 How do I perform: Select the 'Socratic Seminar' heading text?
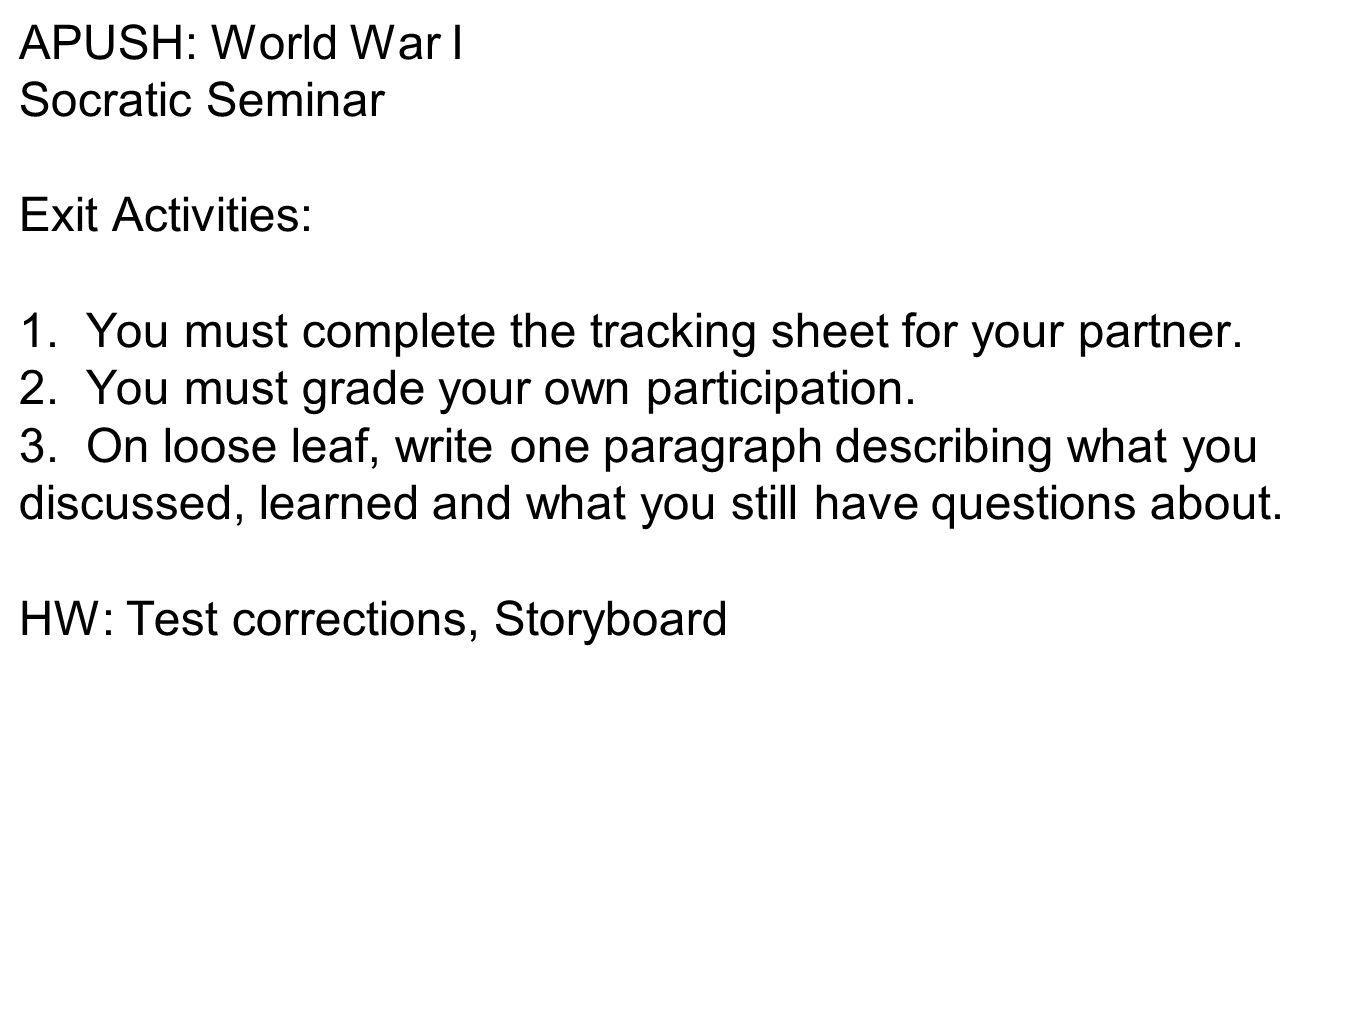pos(202,100)
